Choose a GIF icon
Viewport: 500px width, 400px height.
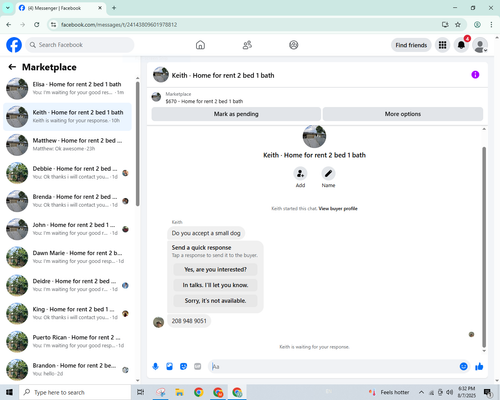198,367
